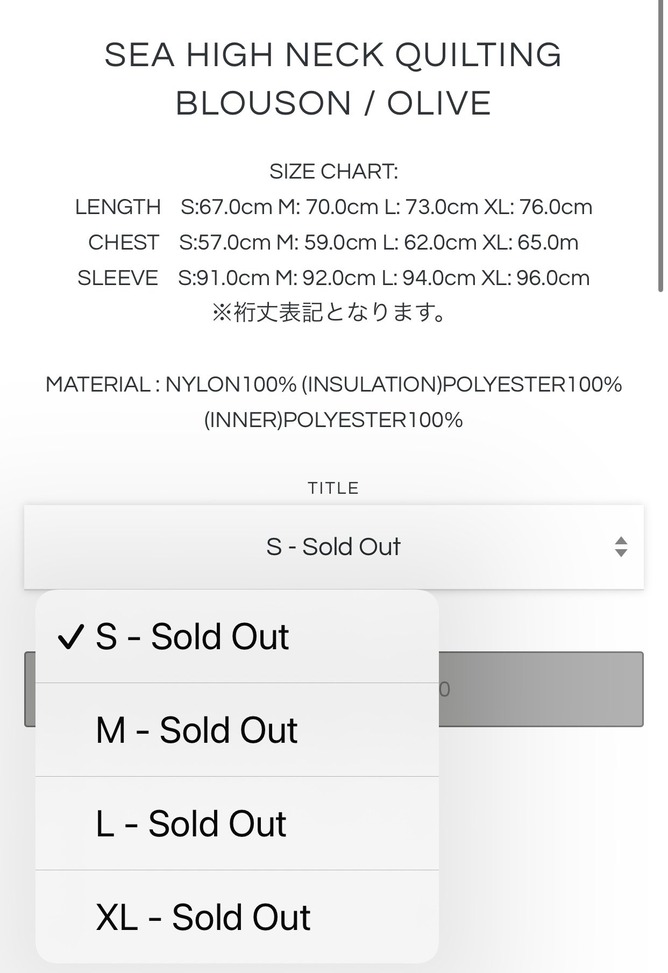This screenshot has height=973, width=668.
Task: Choose XL - Sold Out from the list
Action: (203, 917)
